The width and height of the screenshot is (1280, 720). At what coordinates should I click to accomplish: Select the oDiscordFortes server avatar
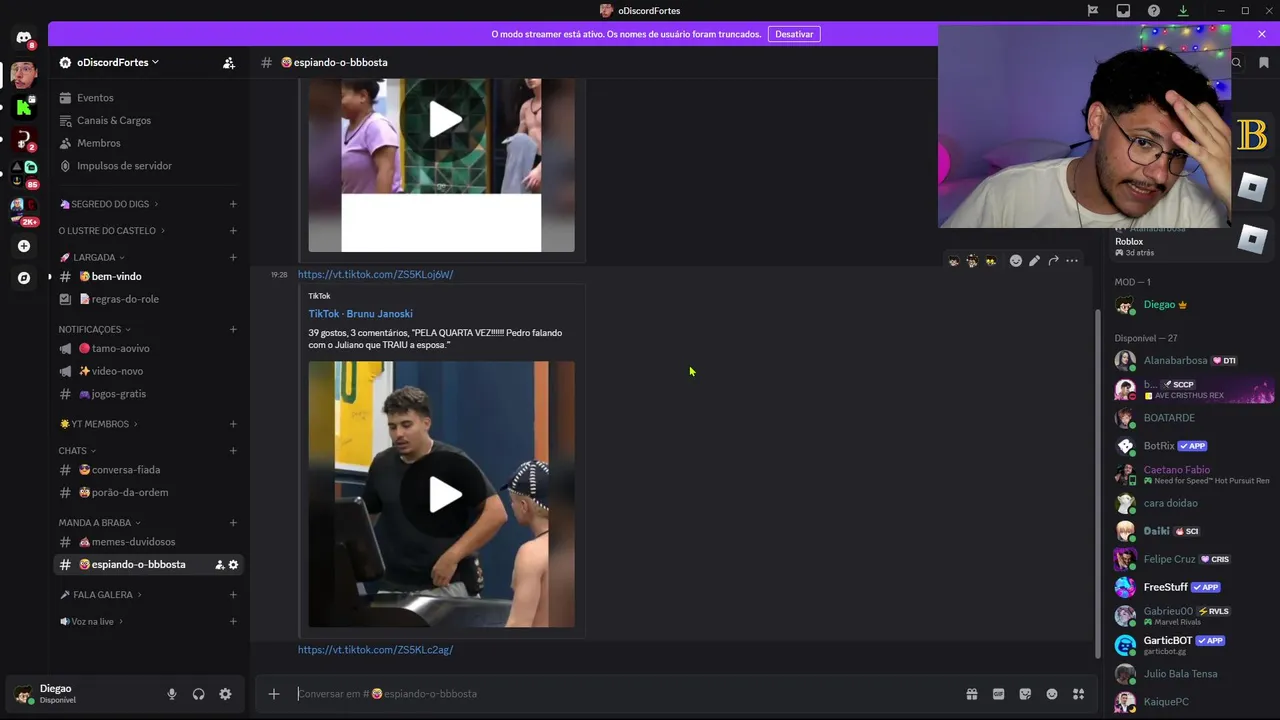coord(24,75)
